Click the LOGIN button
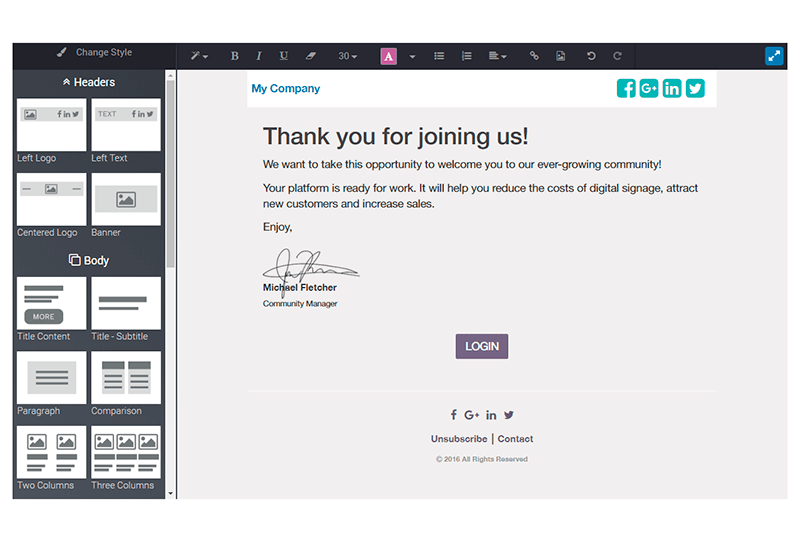 482,347
